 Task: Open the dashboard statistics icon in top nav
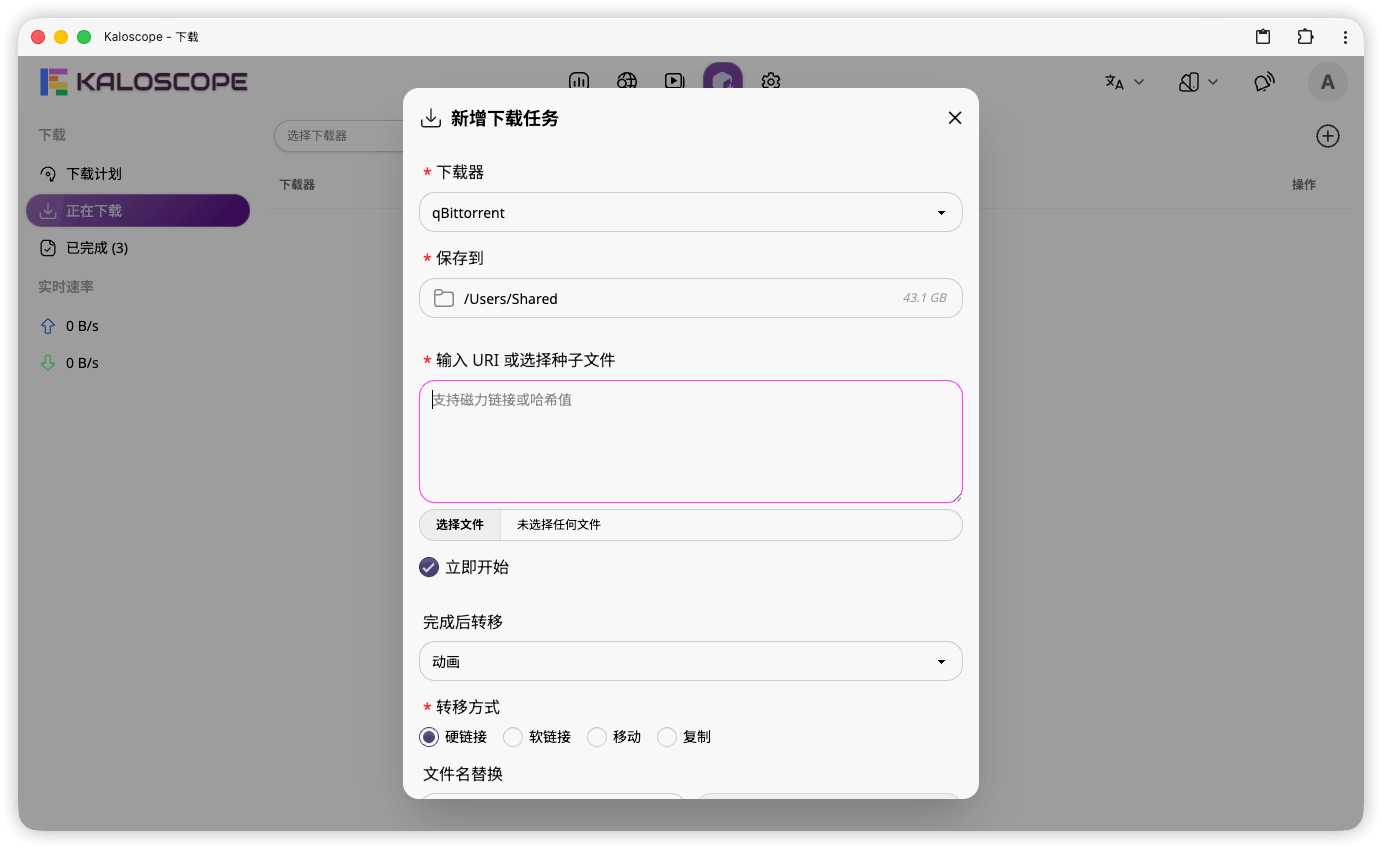click(x=579, y=82)
